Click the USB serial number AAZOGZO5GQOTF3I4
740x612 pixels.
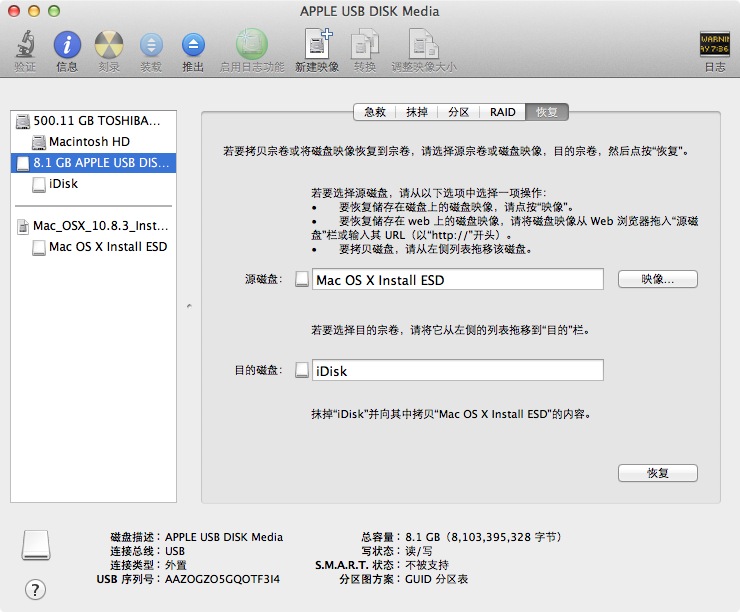pyautogui.click(x=222, y=579)
